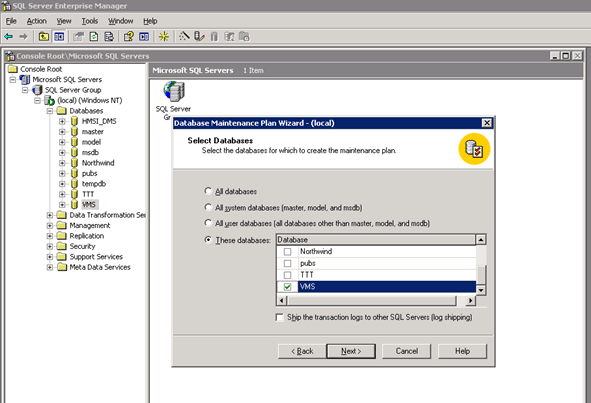The width and height of the screenshot is (591, 403).
Task: Select the All databases radio button
Action: point(208,191)
